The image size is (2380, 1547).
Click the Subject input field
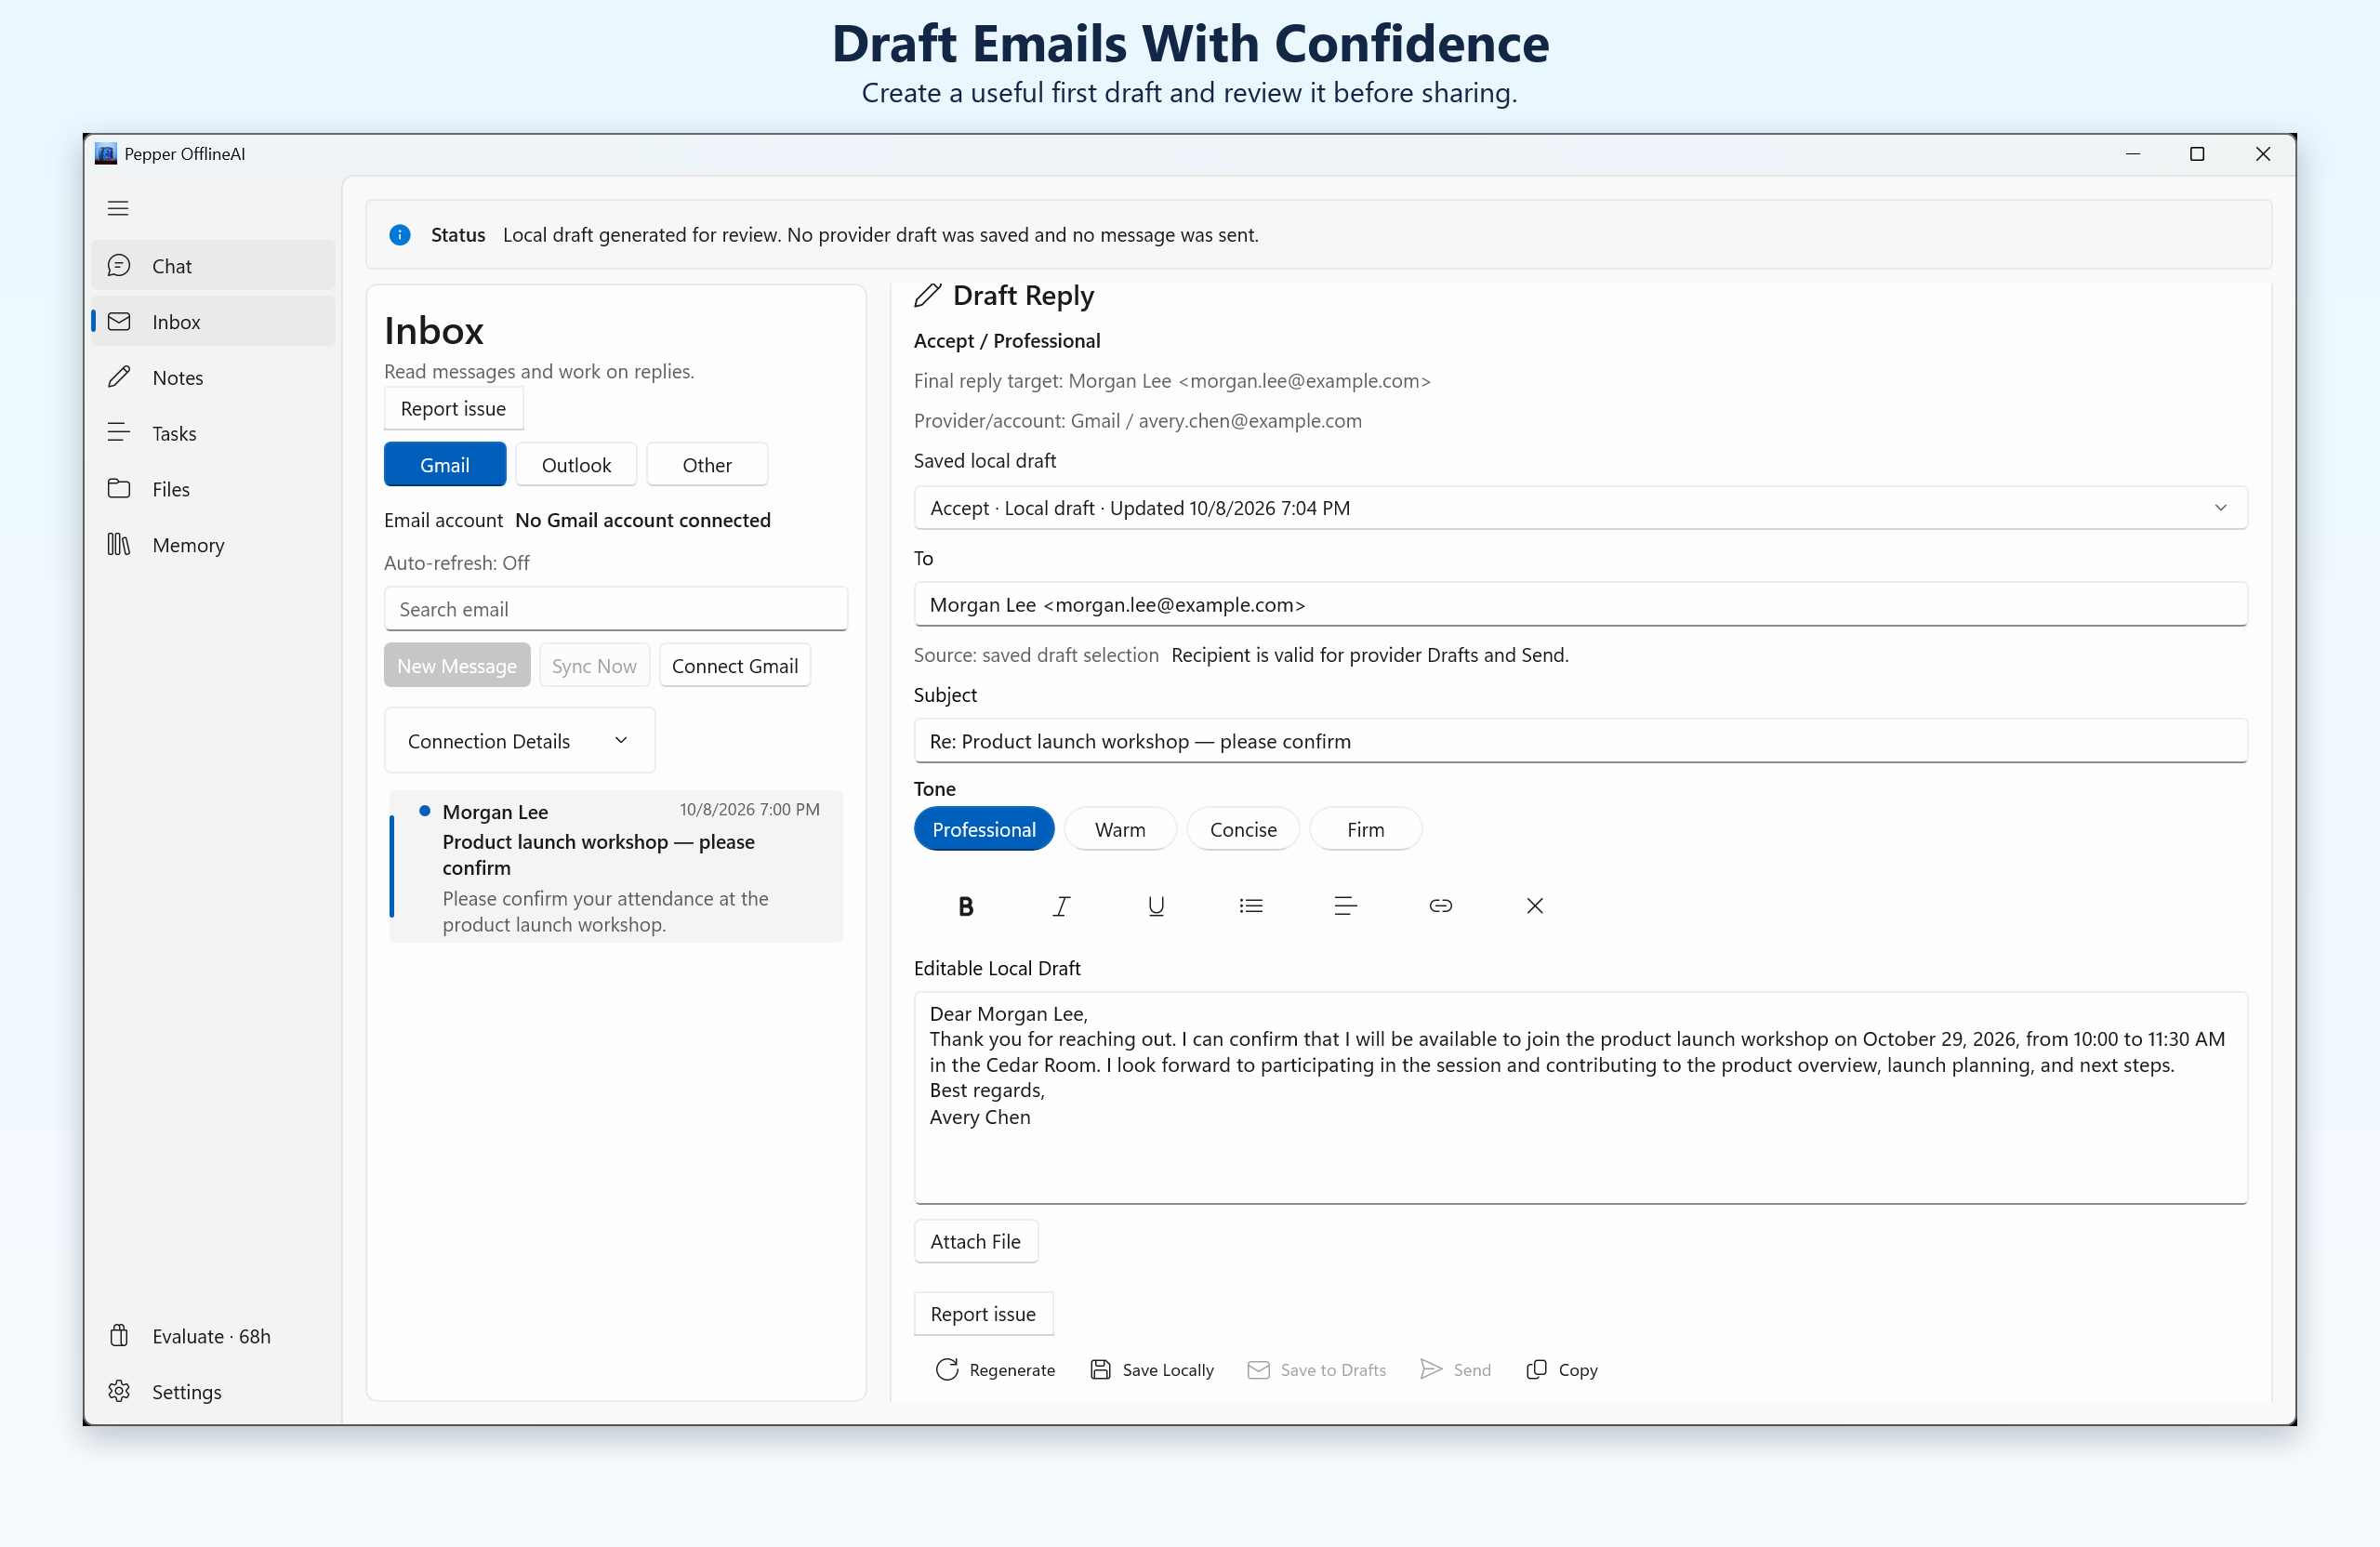click(x=1580, y=741)
